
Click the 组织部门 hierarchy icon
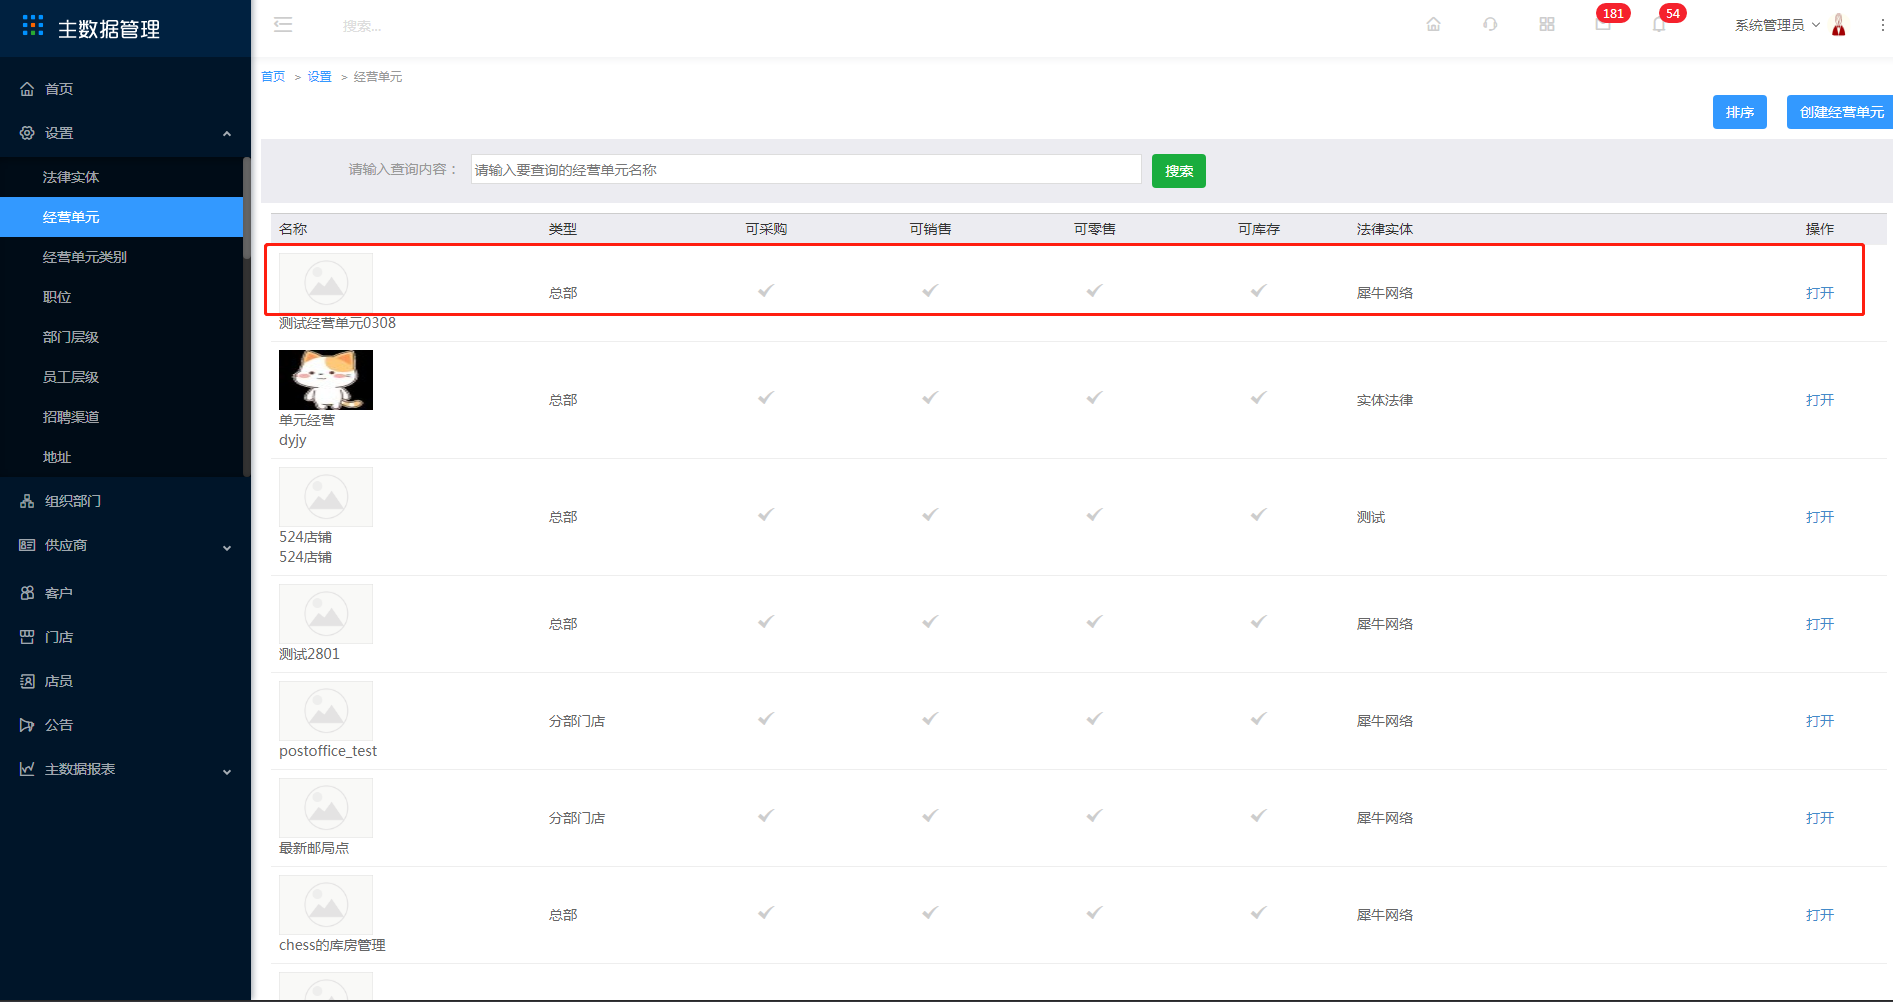coord(27,501)
